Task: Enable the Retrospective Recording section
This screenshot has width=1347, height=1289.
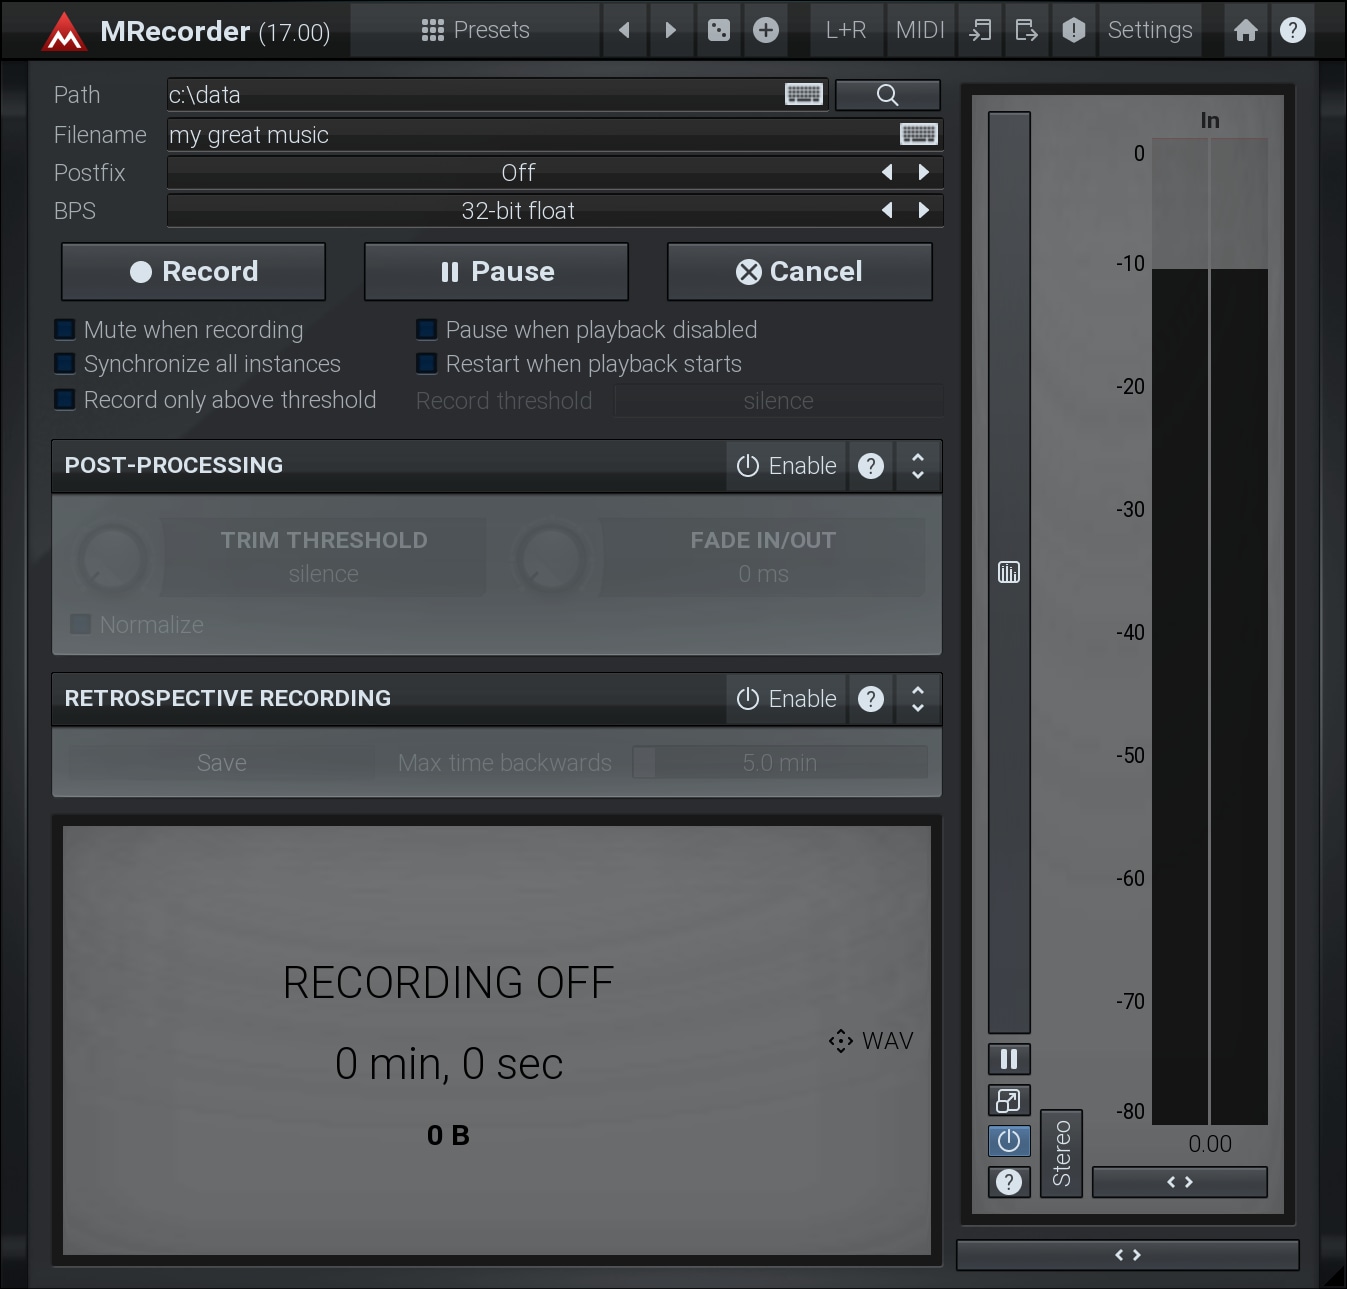Action: pyautogui.click(x=787, y=699)
